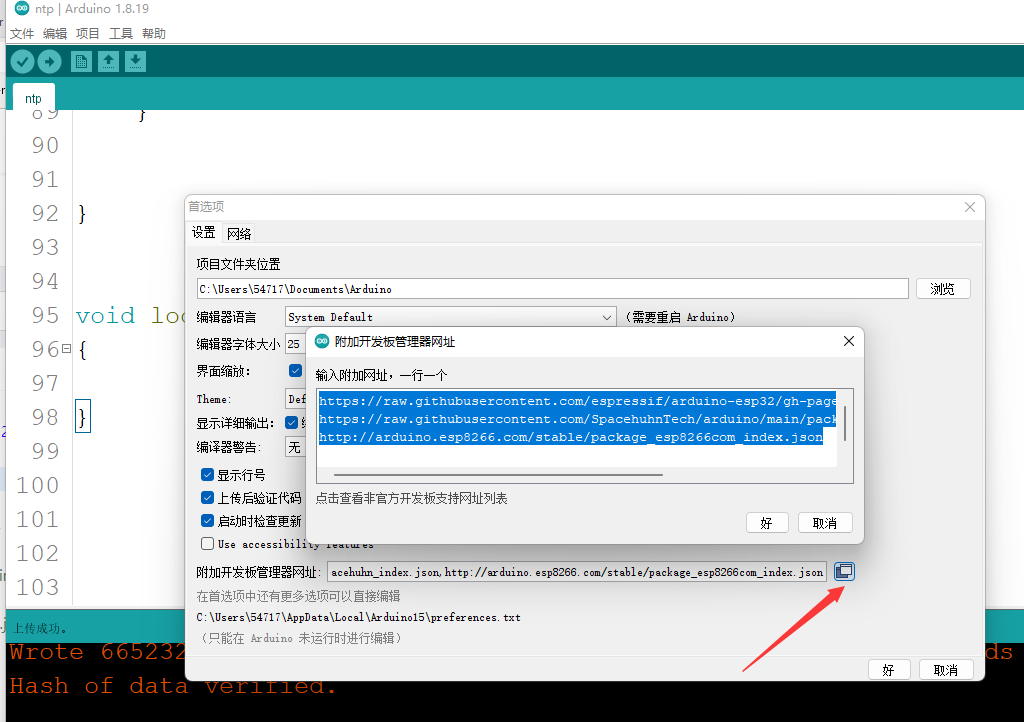Click the espressif arduino-esp32 URL line

(x=577, y=401)
